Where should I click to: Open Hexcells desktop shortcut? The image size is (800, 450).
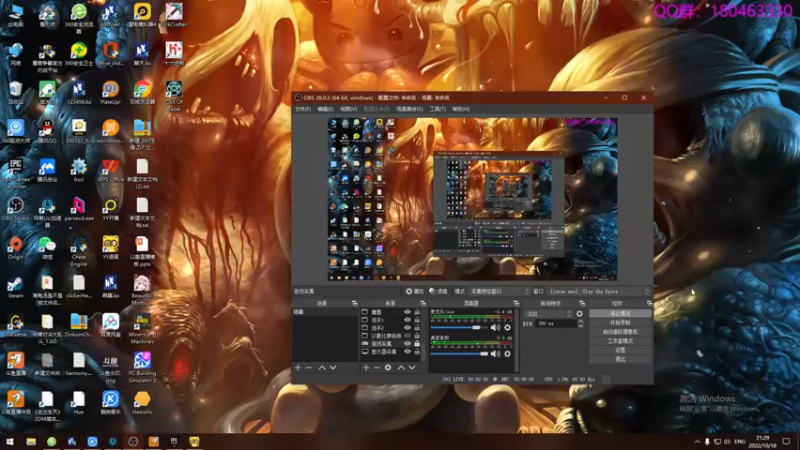pyautogui.click(x=142, y=404)
